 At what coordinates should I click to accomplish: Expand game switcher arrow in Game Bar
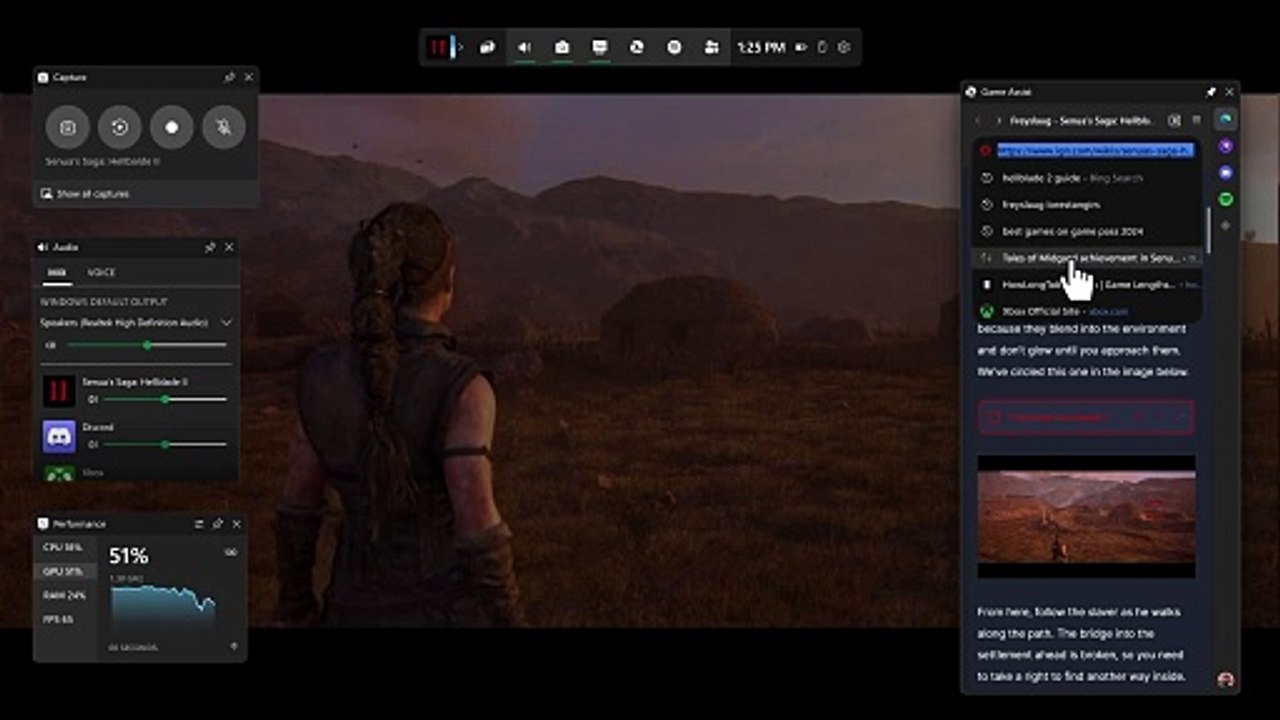tap(460, 47)
